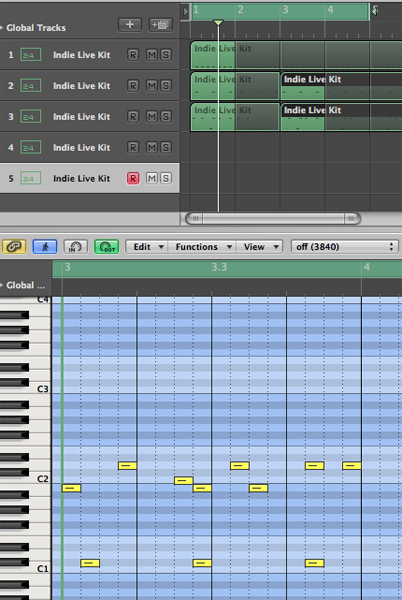
Task: Toggle the MIDI In button
Action: click(x=75, y=247)
